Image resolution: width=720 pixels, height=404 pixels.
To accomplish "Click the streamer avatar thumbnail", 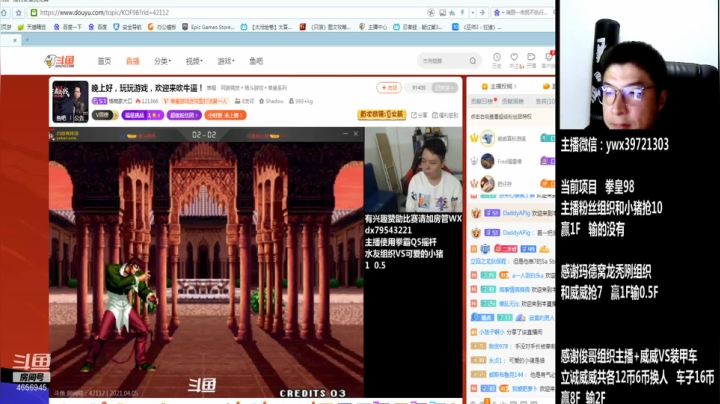I will click(70, 101).
